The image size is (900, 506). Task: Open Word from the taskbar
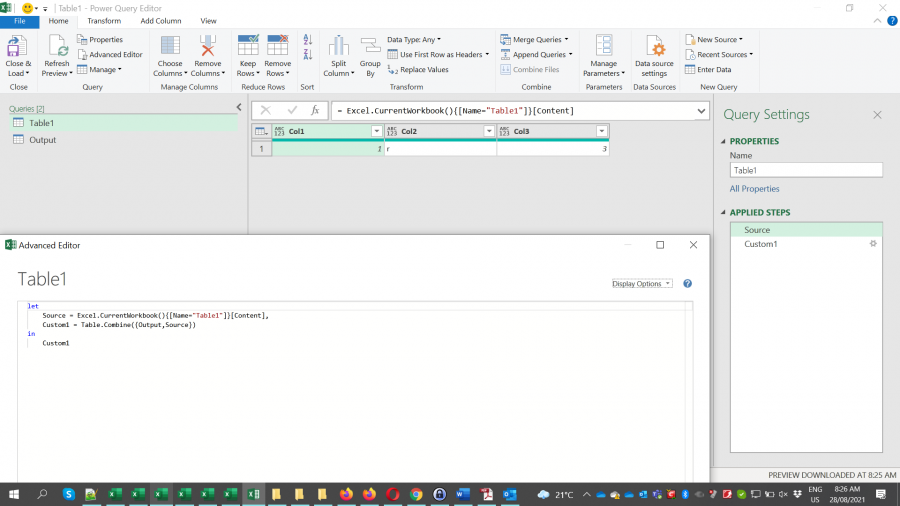pyautogui.click(x=463, y=494)
